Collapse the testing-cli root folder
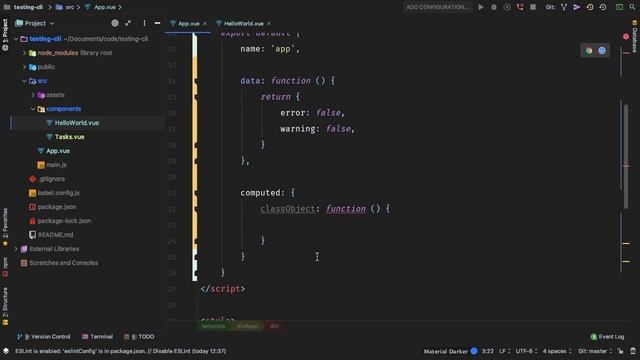Image resolution: width=640 pixels, height=360 pixels. click(16, 39)
